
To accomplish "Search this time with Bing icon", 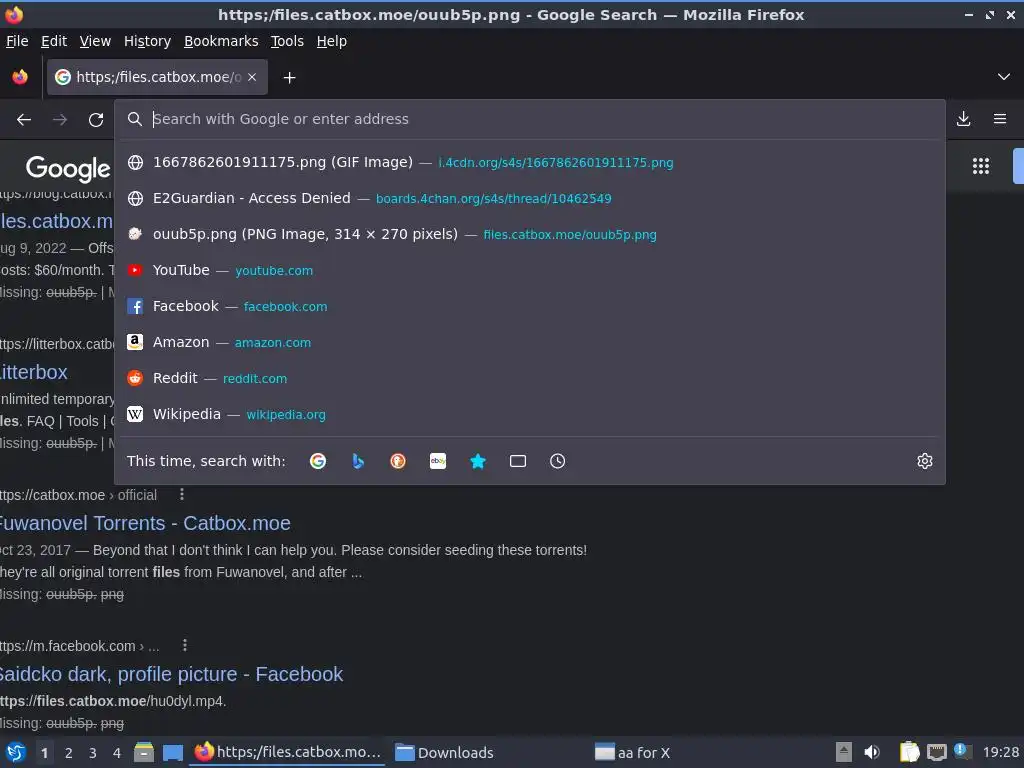I will [x=358, y=461].
